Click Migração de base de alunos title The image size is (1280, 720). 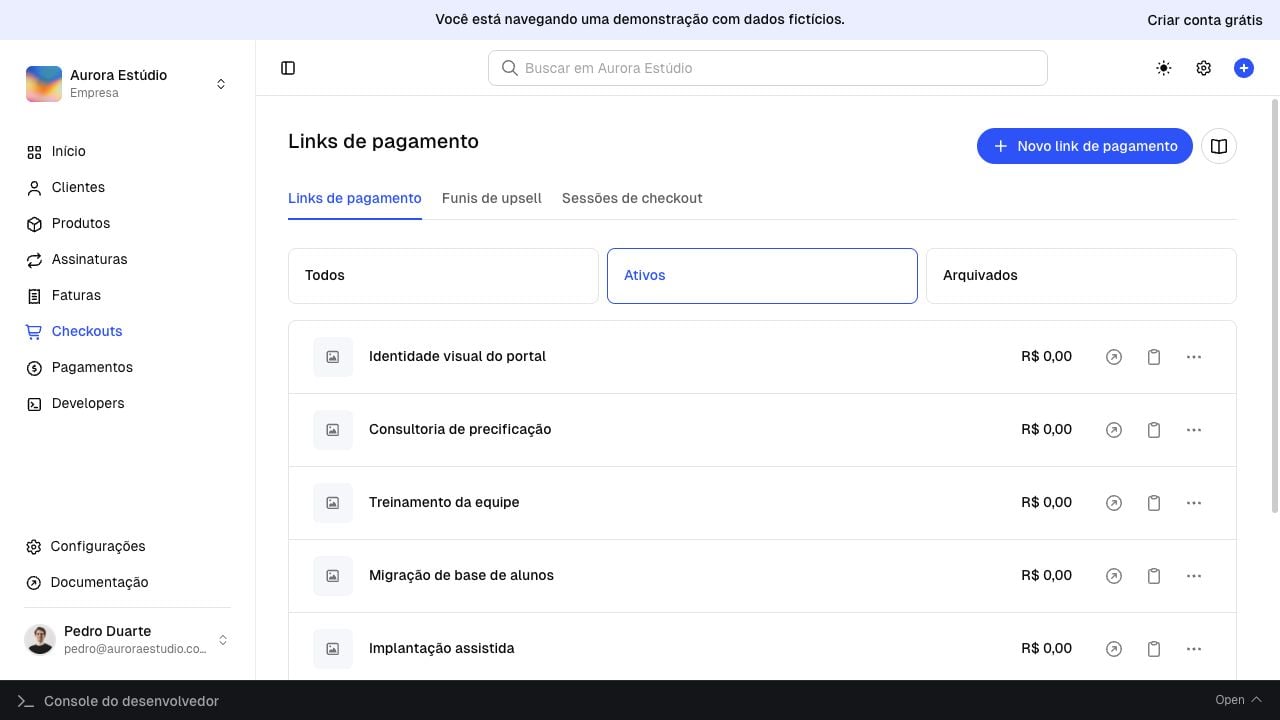click(x=461, y=575)
